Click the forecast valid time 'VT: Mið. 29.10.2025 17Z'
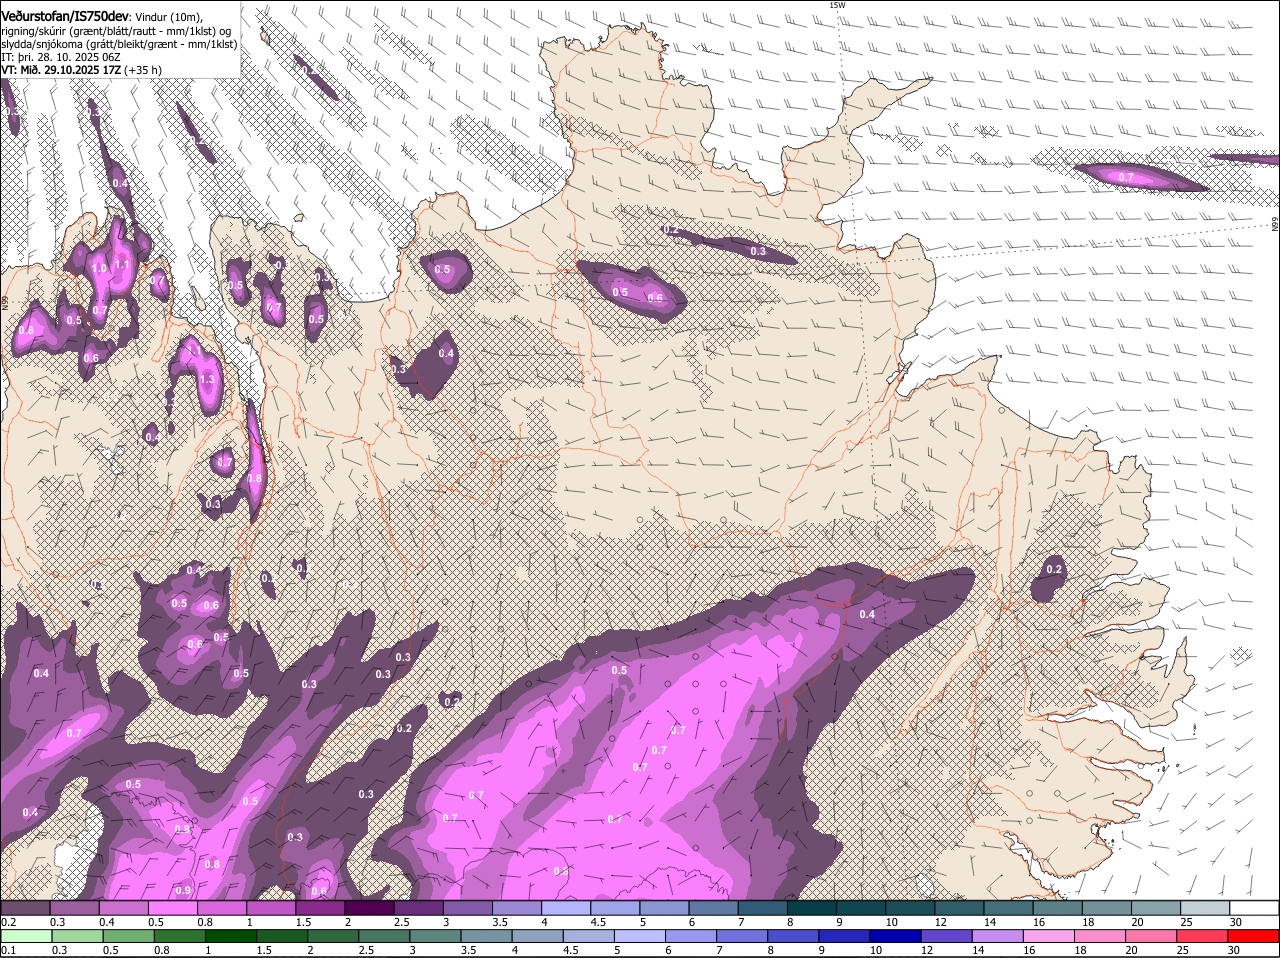The width and height of the screenshot is (1280, 958). point(62,70)
